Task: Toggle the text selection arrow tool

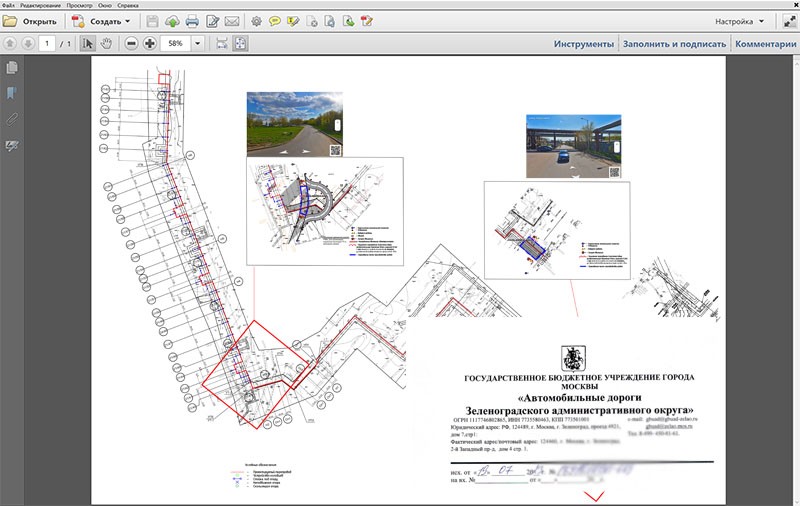Action: pyautogui.click(x=87, y=44)
